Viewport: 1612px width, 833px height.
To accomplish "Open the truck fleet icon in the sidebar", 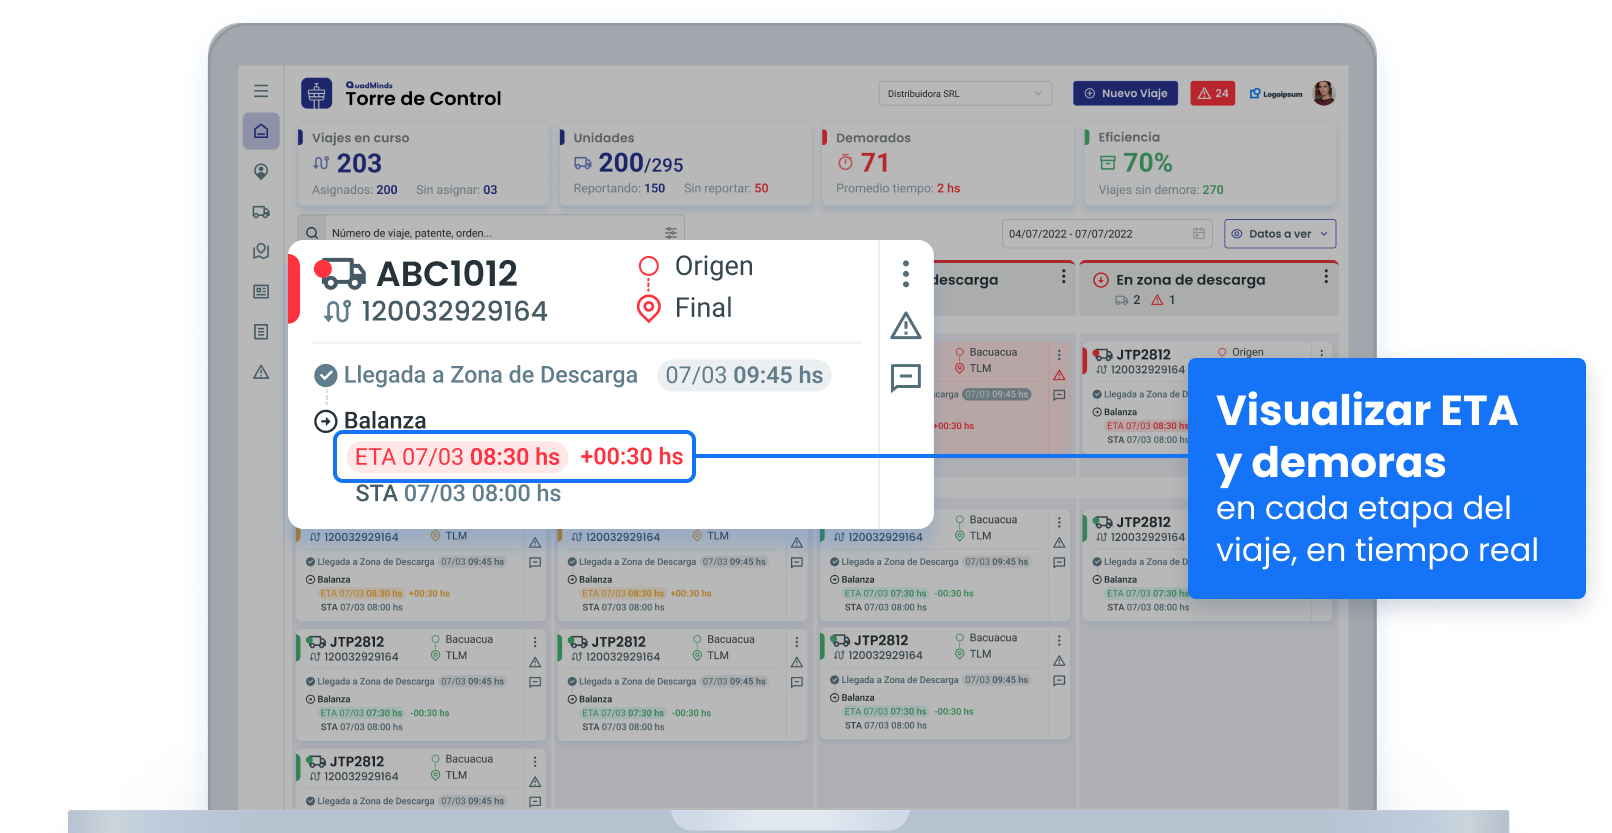I will click(261, 211).
